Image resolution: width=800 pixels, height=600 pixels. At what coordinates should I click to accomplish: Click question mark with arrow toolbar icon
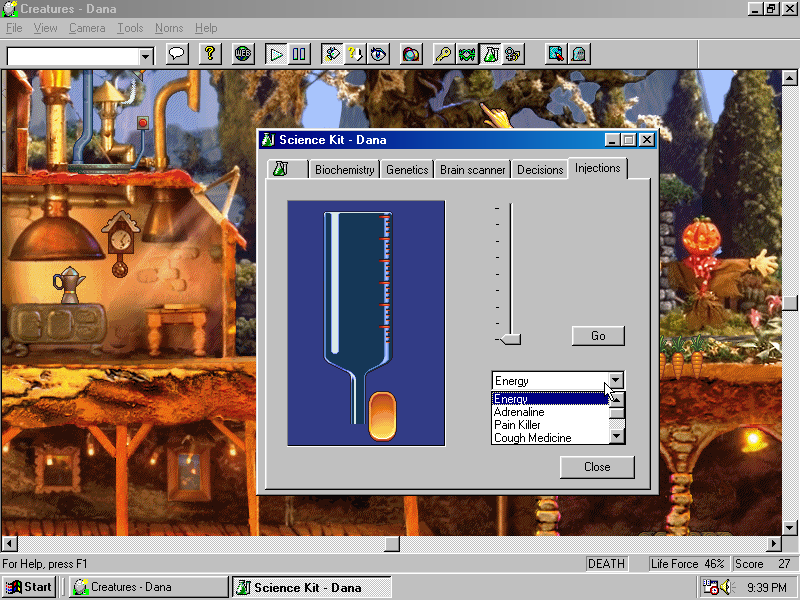355,54
